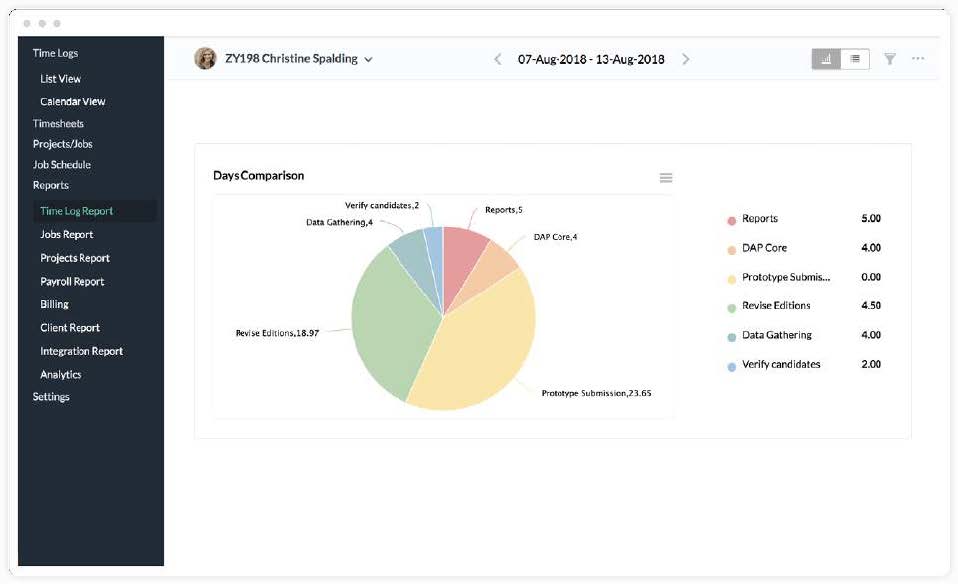The width and height of the screenshot is (958, 584).
Task: Expand the employee selector dropdown
Action: pos(369,60)
